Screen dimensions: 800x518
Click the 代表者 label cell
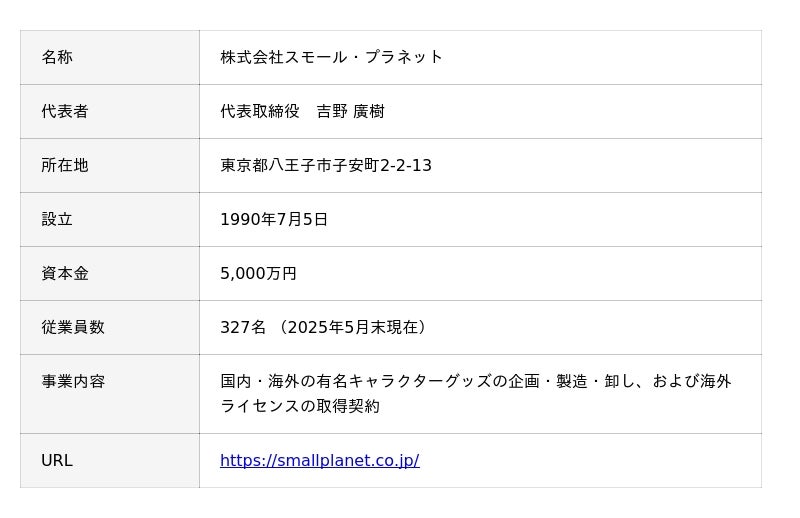click(x=65, y=111)
